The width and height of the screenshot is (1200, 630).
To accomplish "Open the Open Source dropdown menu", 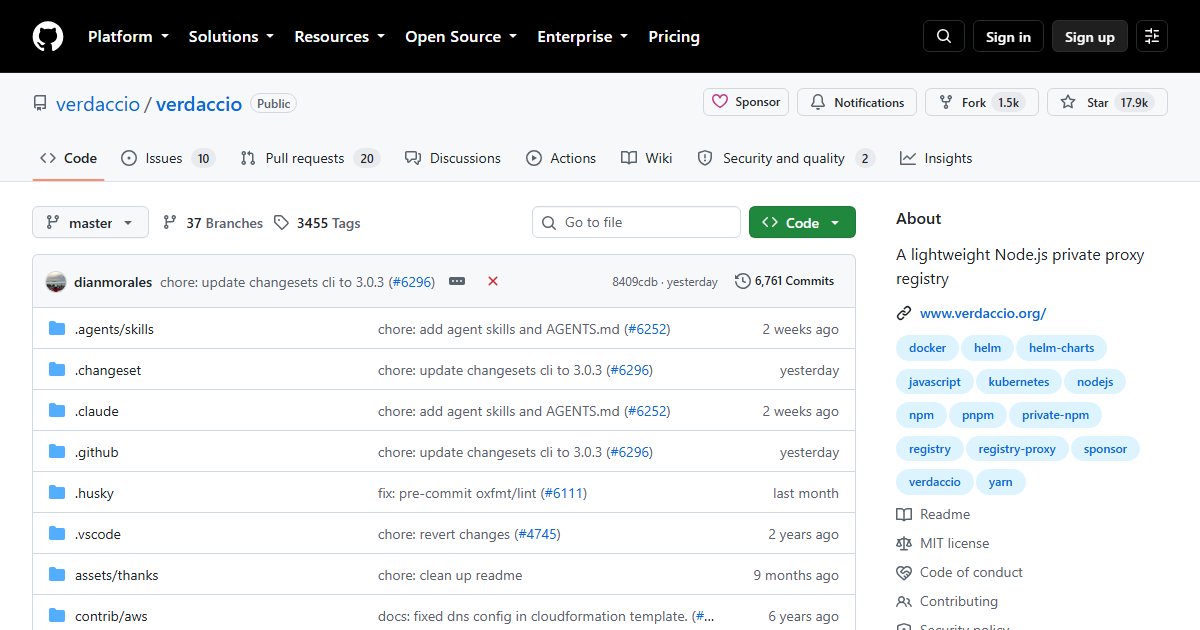I will click(x=461, y=36).
